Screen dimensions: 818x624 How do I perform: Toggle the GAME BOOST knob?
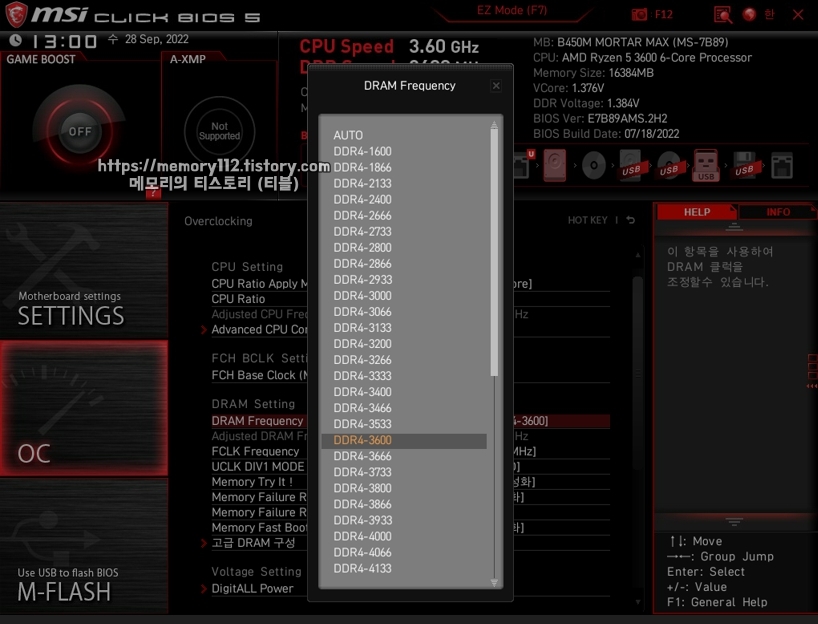click(x=79, y=131)
